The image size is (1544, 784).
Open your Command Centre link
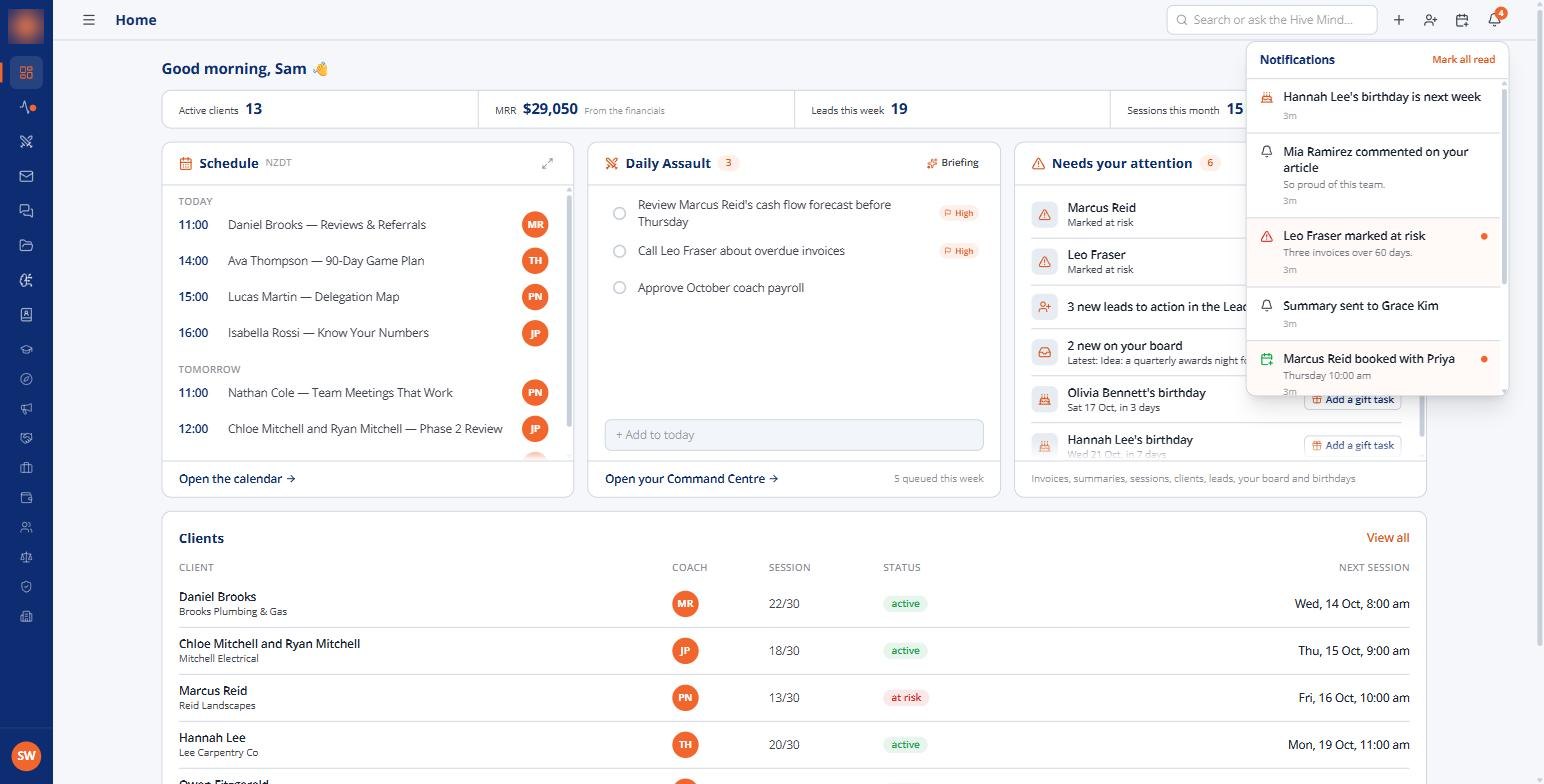coord(691,479)
